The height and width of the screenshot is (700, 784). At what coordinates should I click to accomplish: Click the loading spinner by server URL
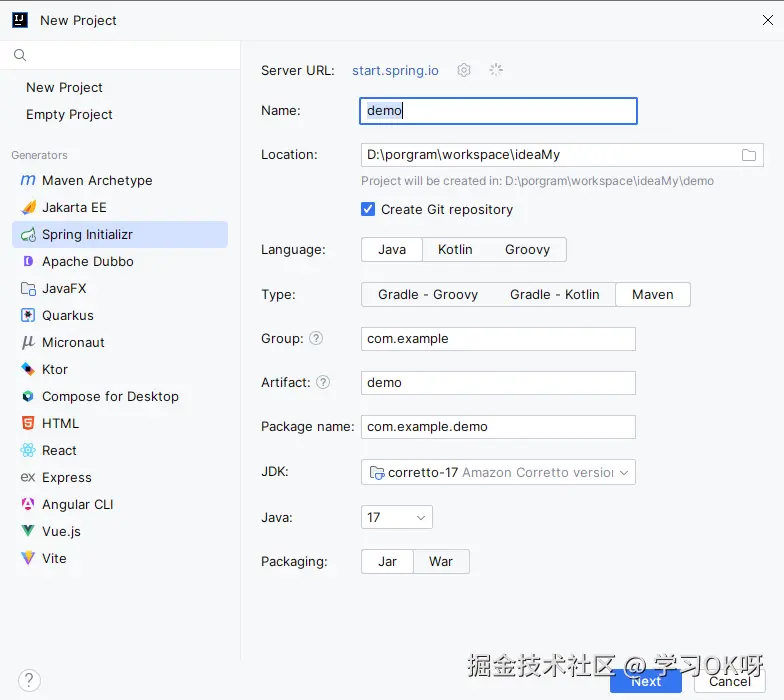pos(496,70)
